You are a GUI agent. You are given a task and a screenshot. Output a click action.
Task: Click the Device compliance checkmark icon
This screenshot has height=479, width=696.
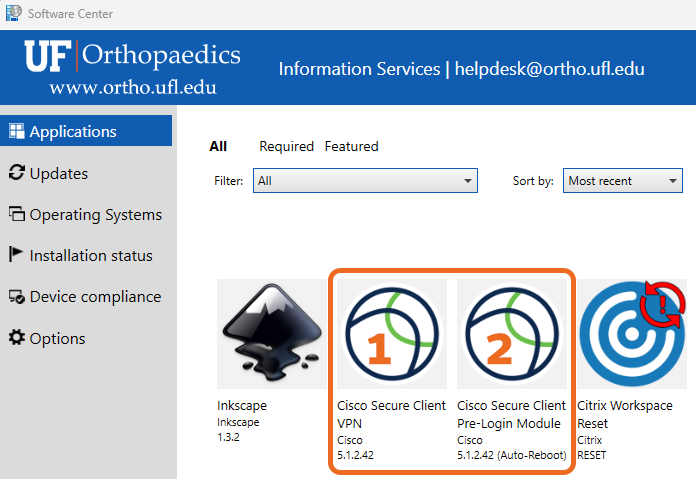[x=17, y=297]
